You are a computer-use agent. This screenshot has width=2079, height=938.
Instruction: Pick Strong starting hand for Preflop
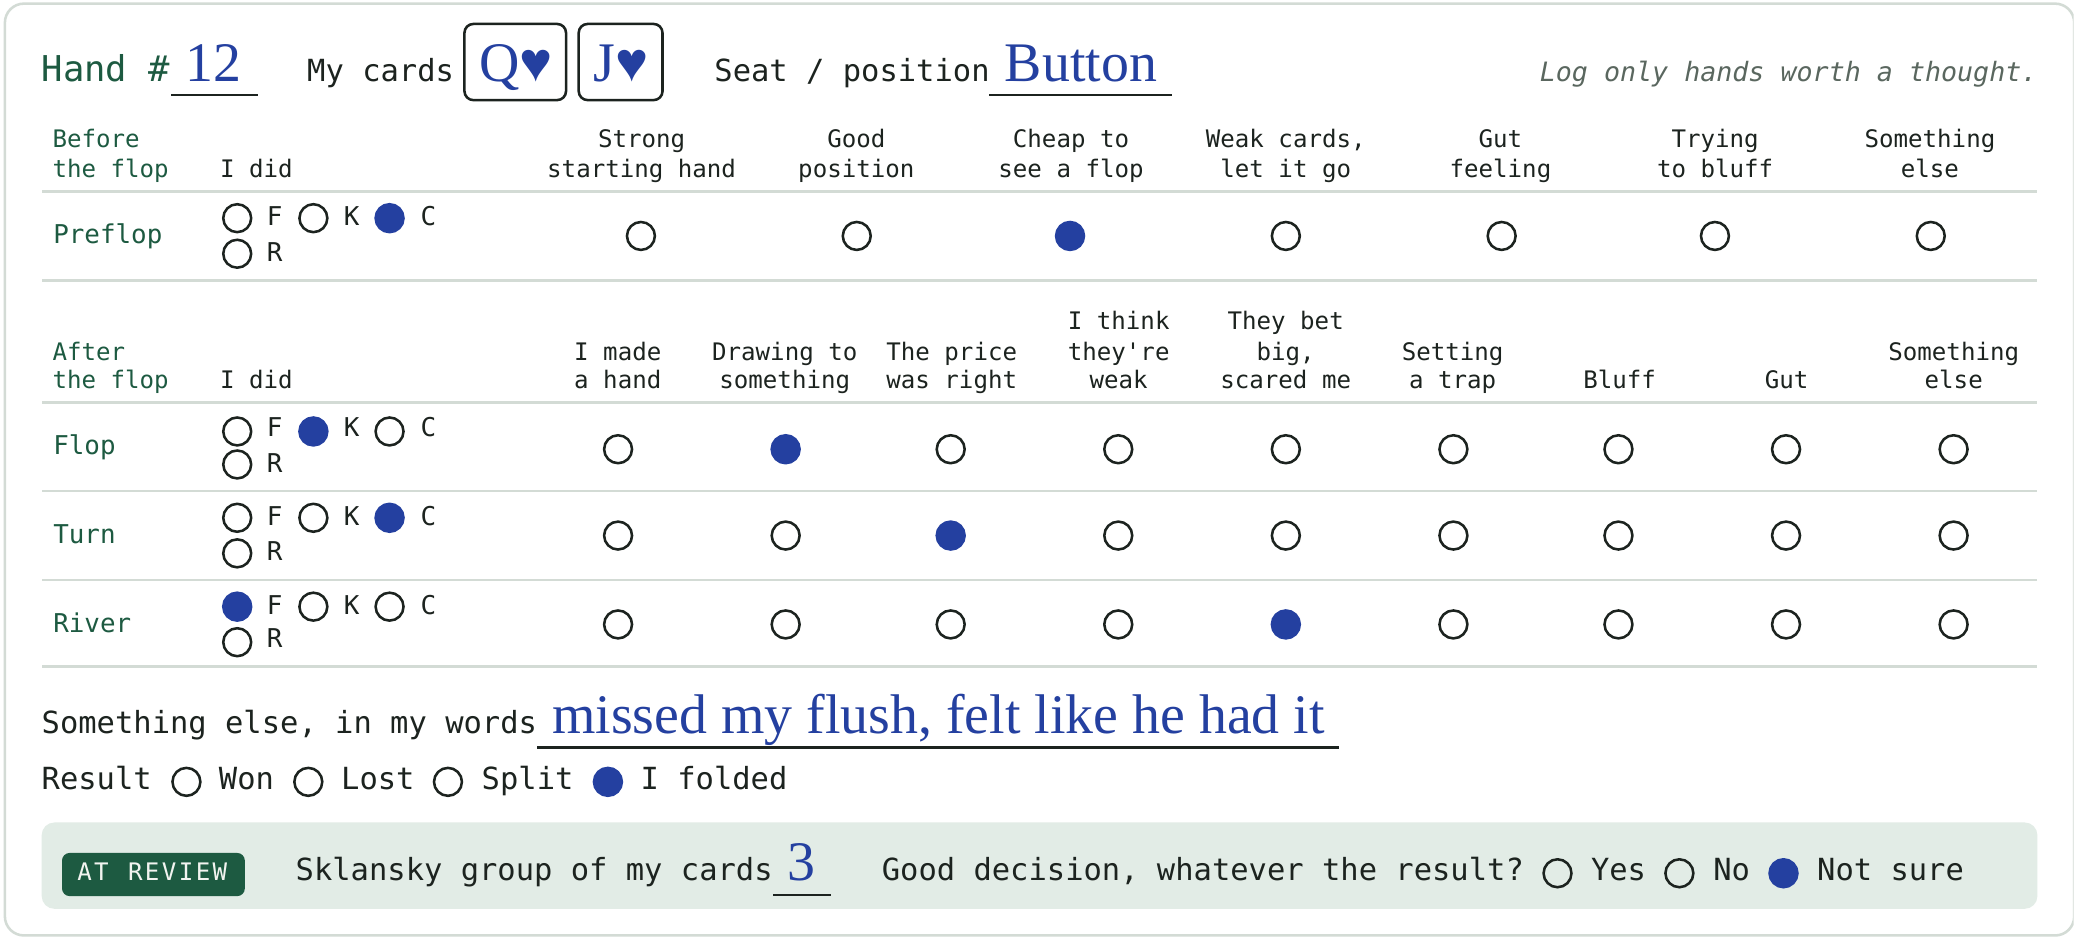(x=641, y=236)
